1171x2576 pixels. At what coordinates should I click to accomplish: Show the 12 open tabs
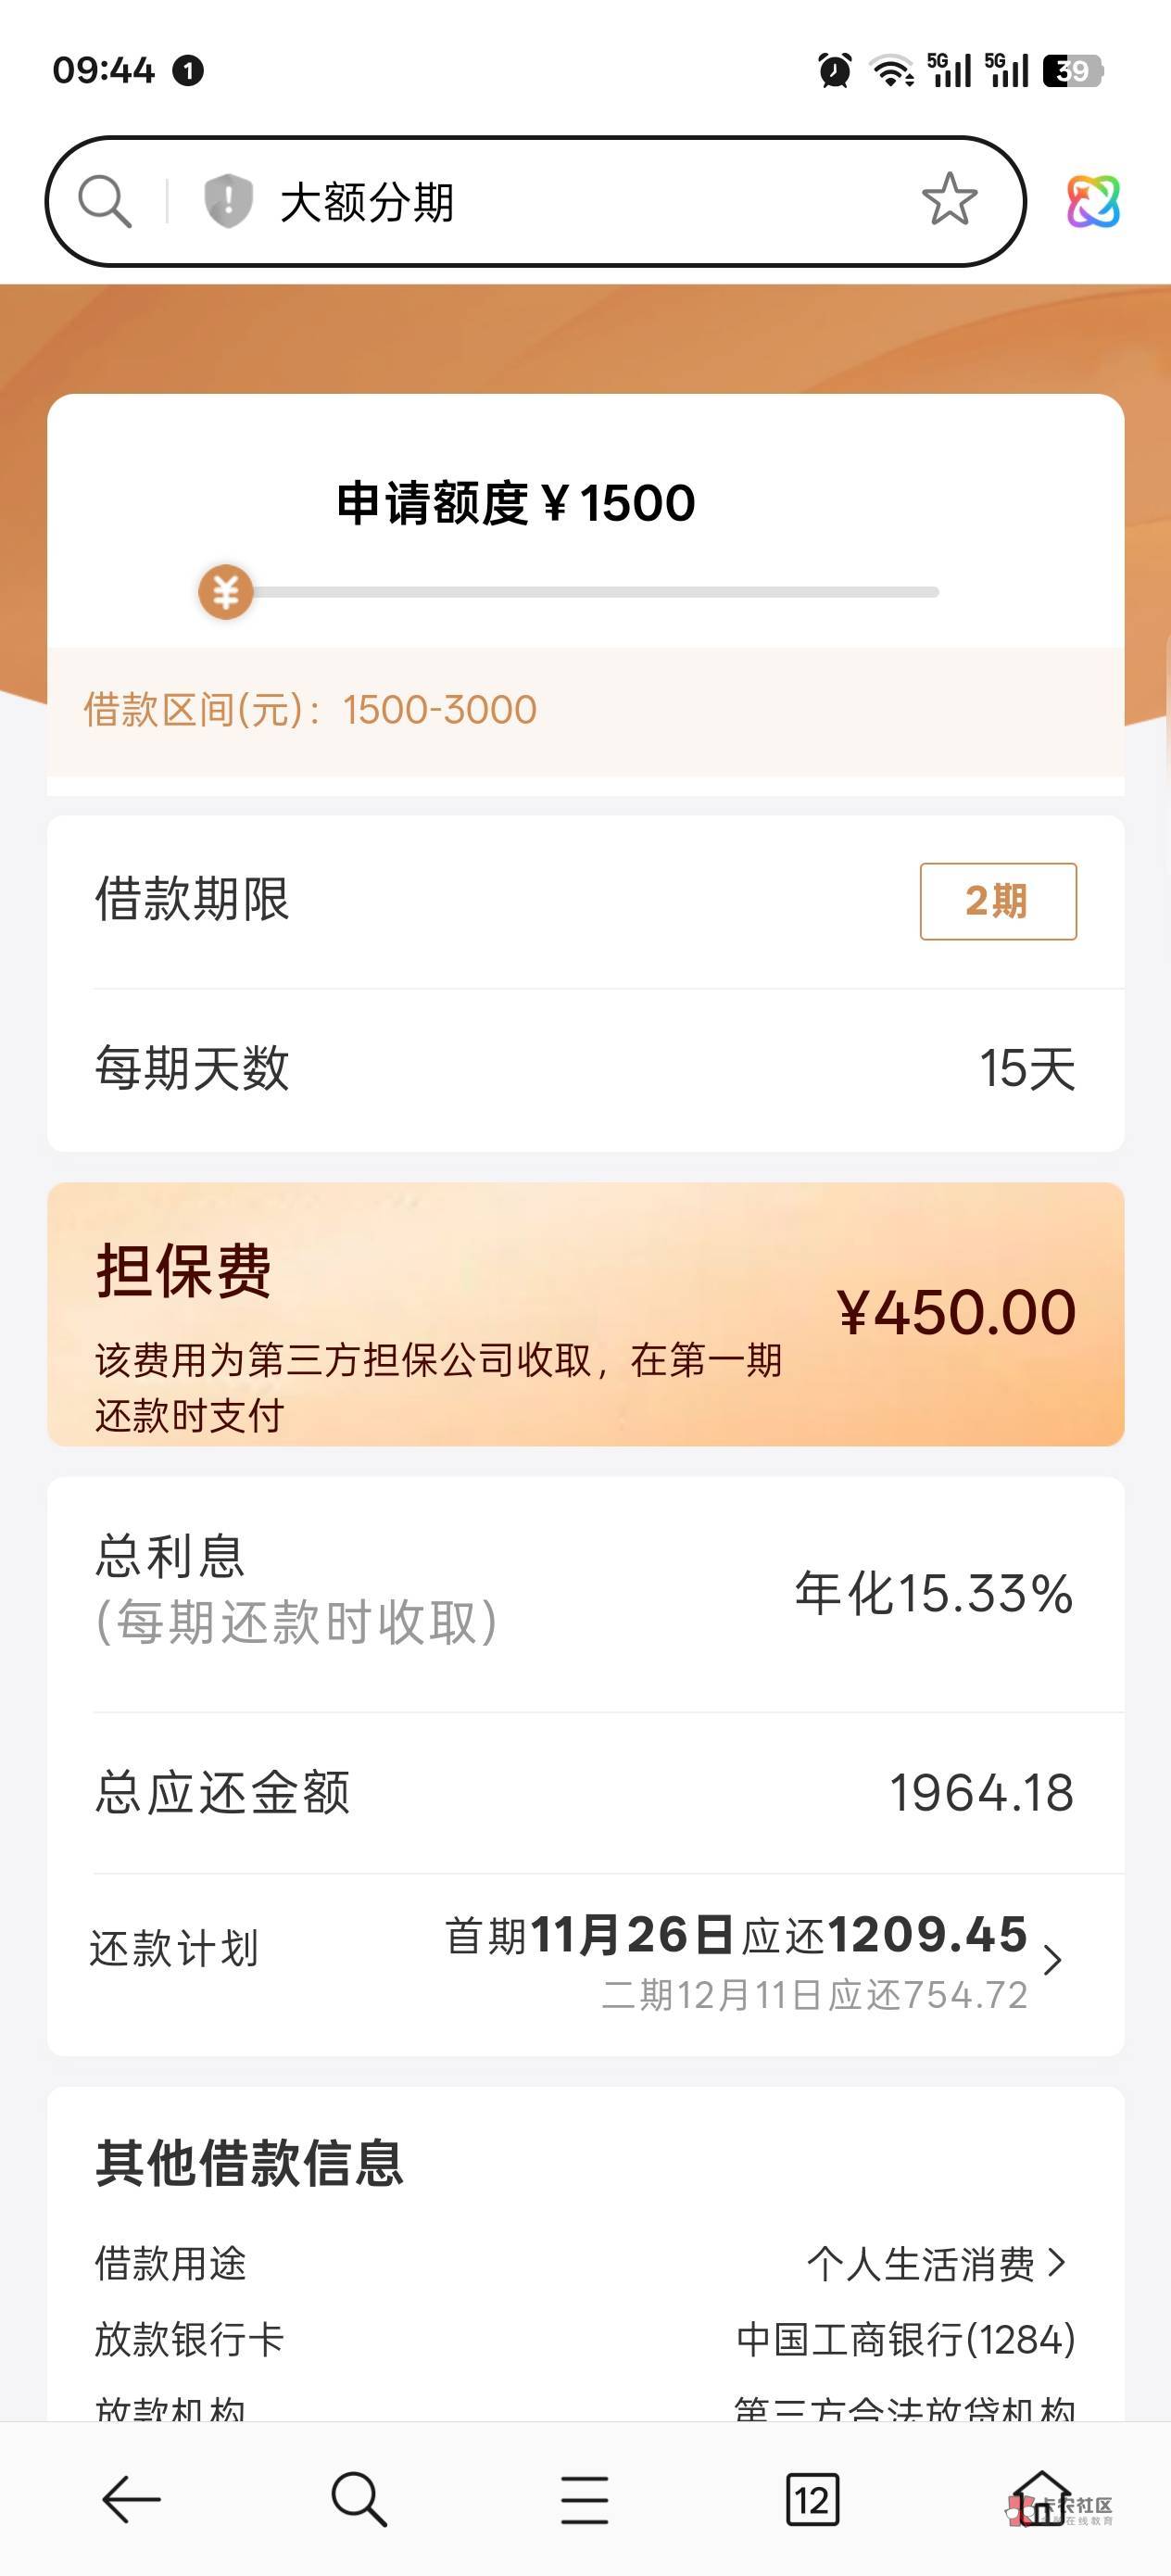[812, 2499]
